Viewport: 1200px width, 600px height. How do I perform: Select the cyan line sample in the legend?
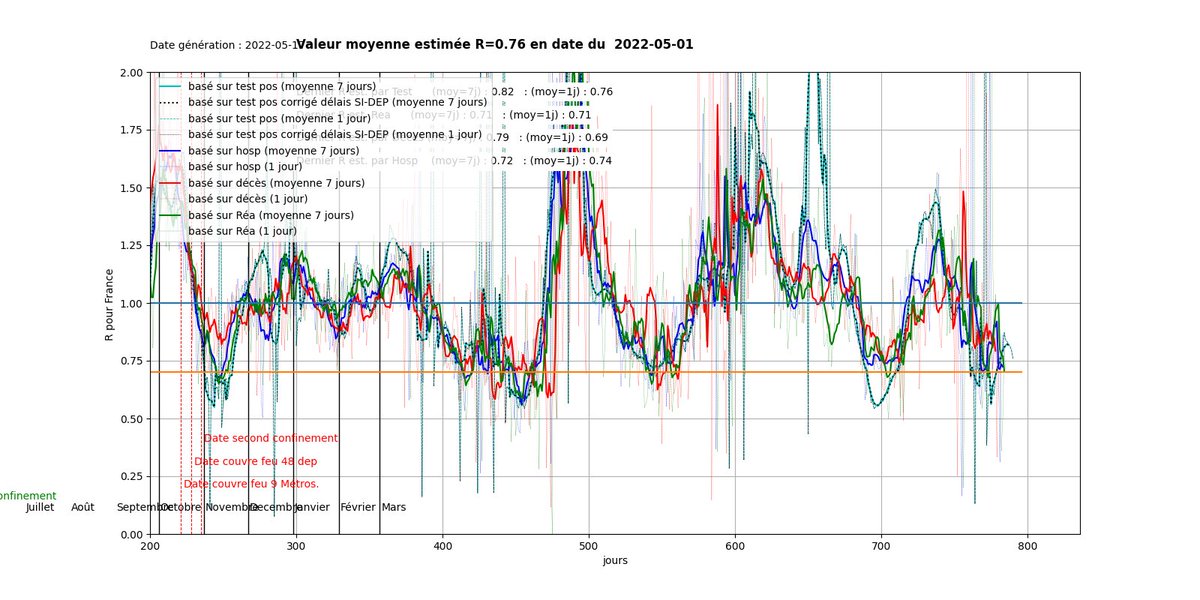tap(170, 87)
